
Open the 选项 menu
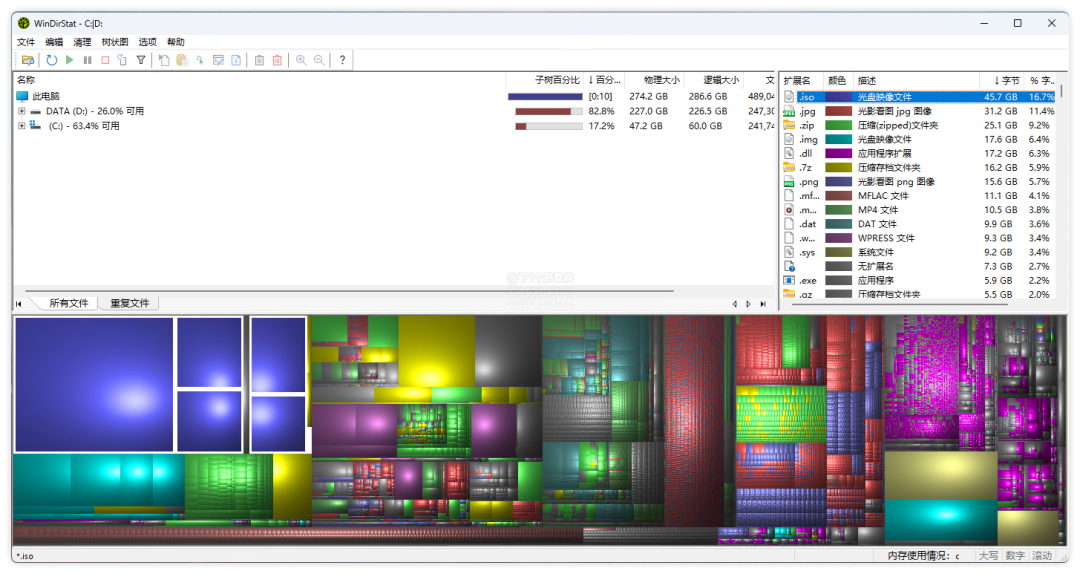(147, 42)
